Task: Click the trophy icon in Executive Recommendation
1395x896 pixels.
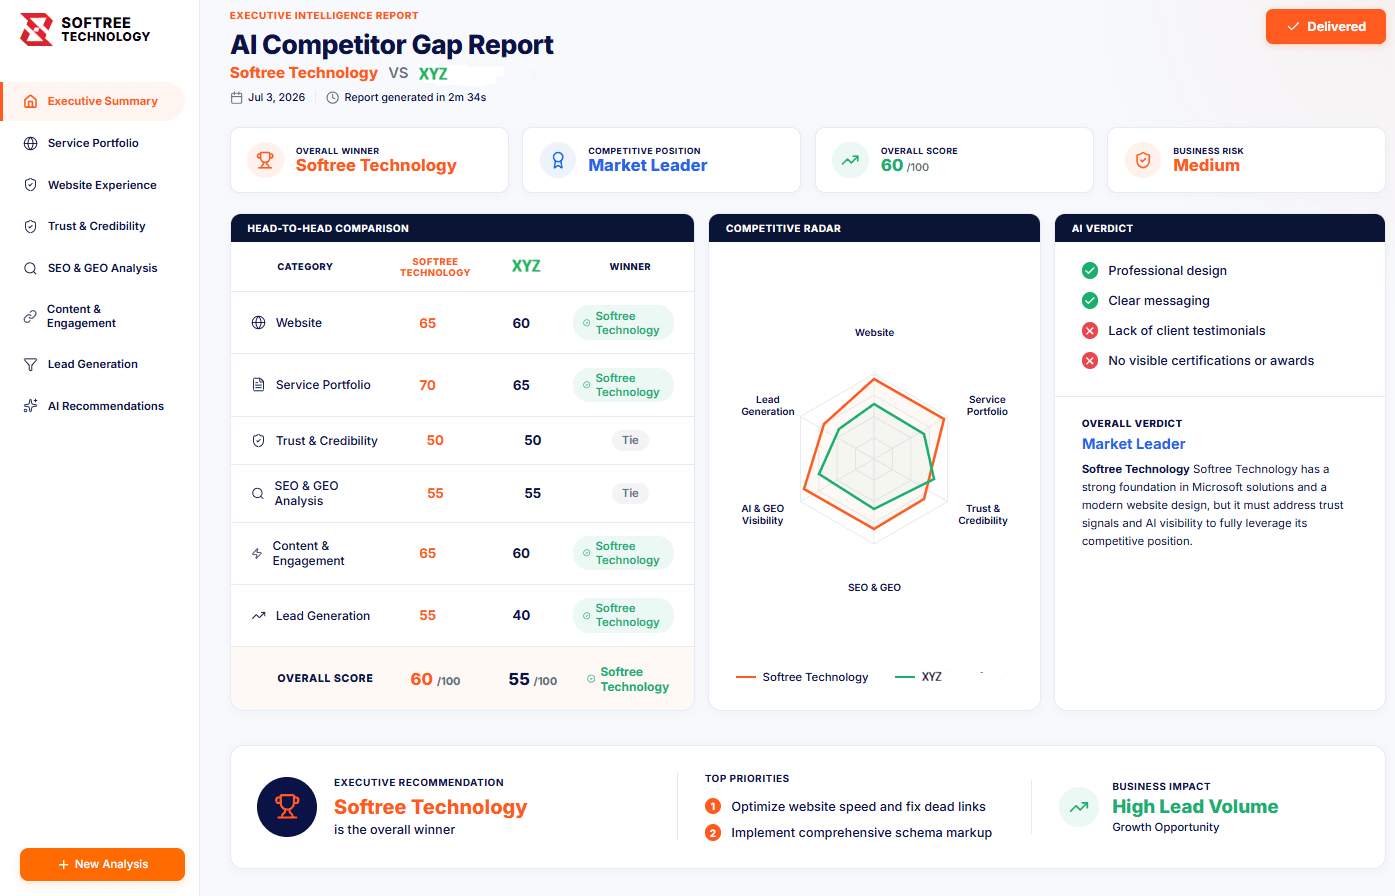Action: tap(287, 806)
